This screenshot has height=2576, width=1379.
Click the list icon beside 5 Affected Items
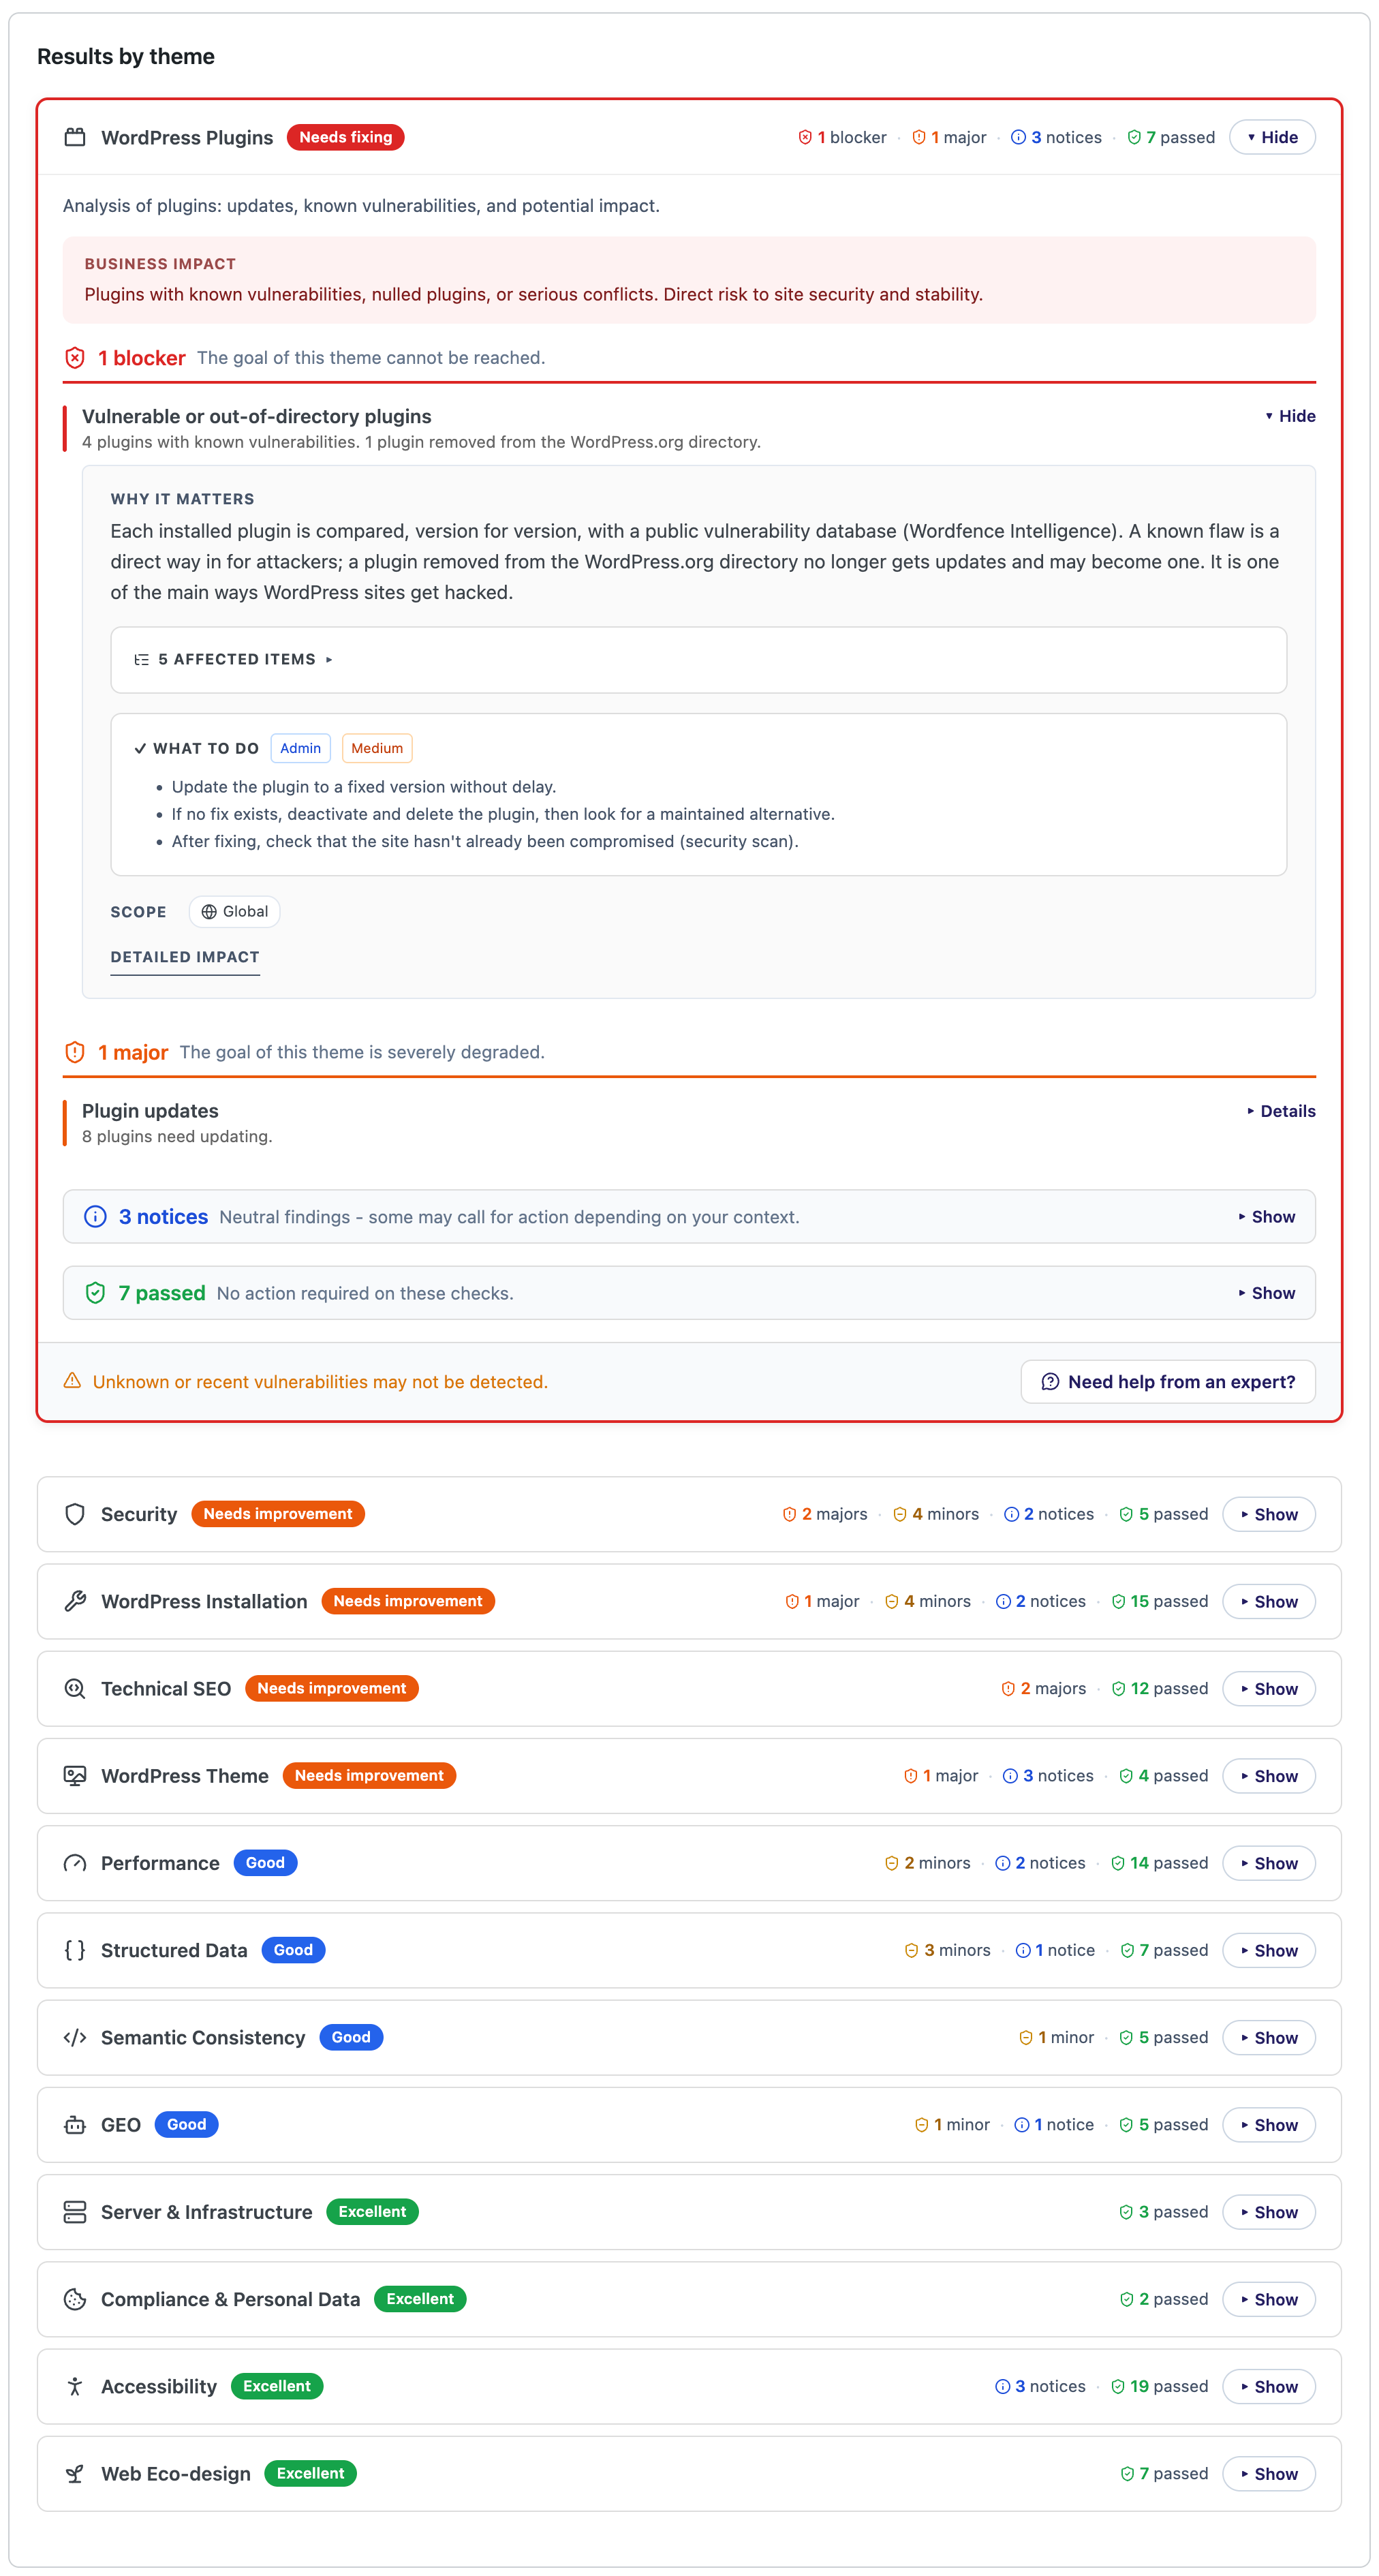tap(142, 660)
